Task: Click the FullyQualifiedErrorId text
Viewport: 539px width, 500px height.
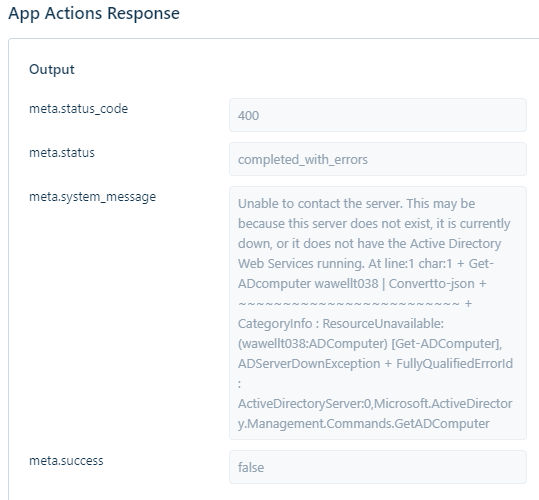Action: [x=454, y=364]
